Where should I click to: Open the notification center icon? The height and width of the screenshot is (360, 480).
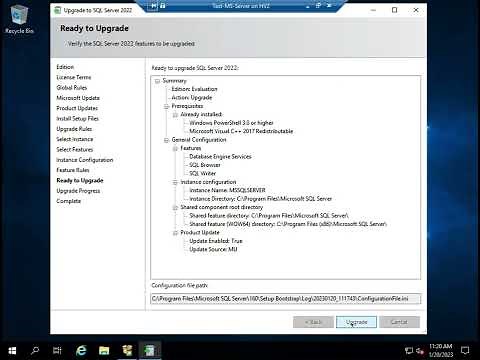click(465, 350)
